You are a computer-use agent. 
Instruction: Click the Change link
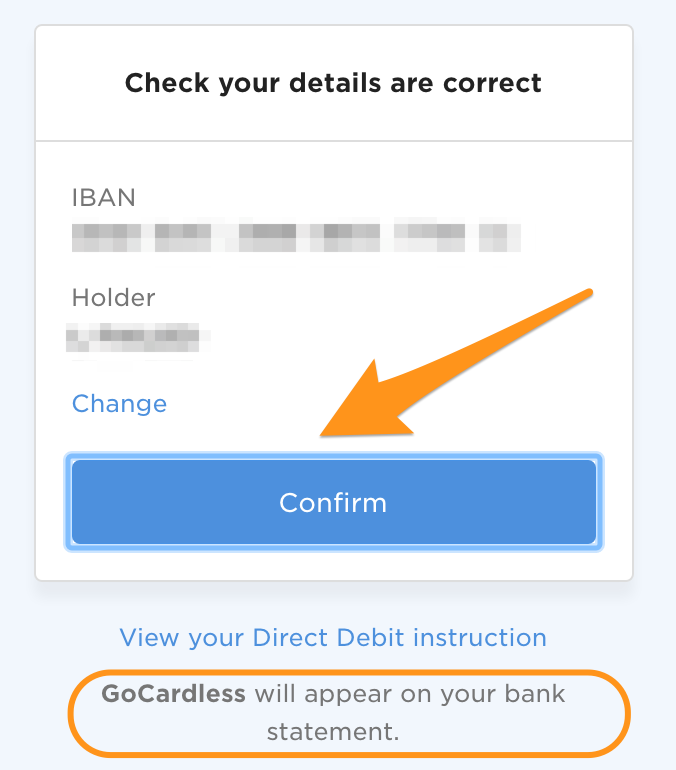119,404
